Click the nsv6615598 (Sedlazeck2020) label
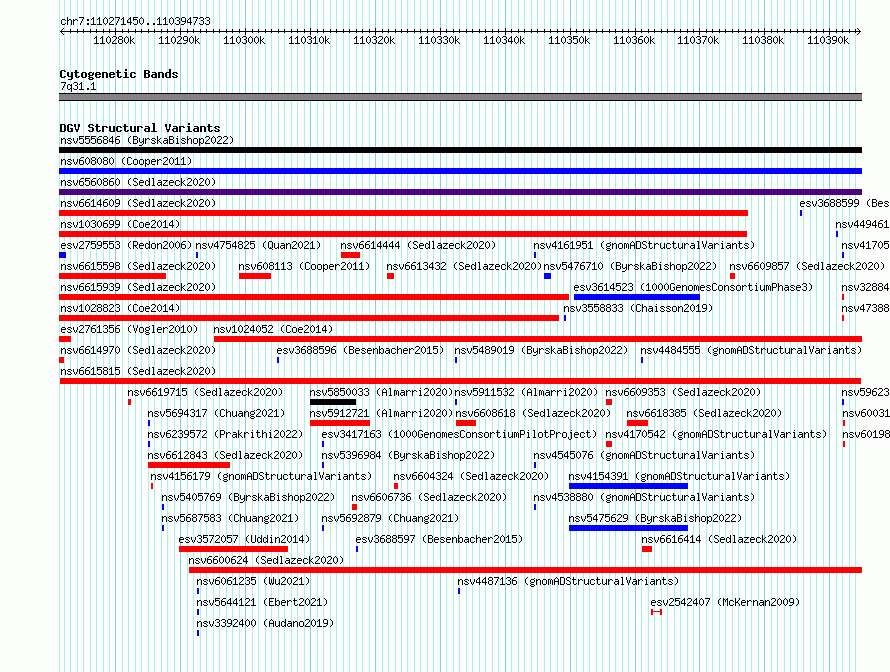The width and height of the screenshot is (890, 672). tap(138, 266)
